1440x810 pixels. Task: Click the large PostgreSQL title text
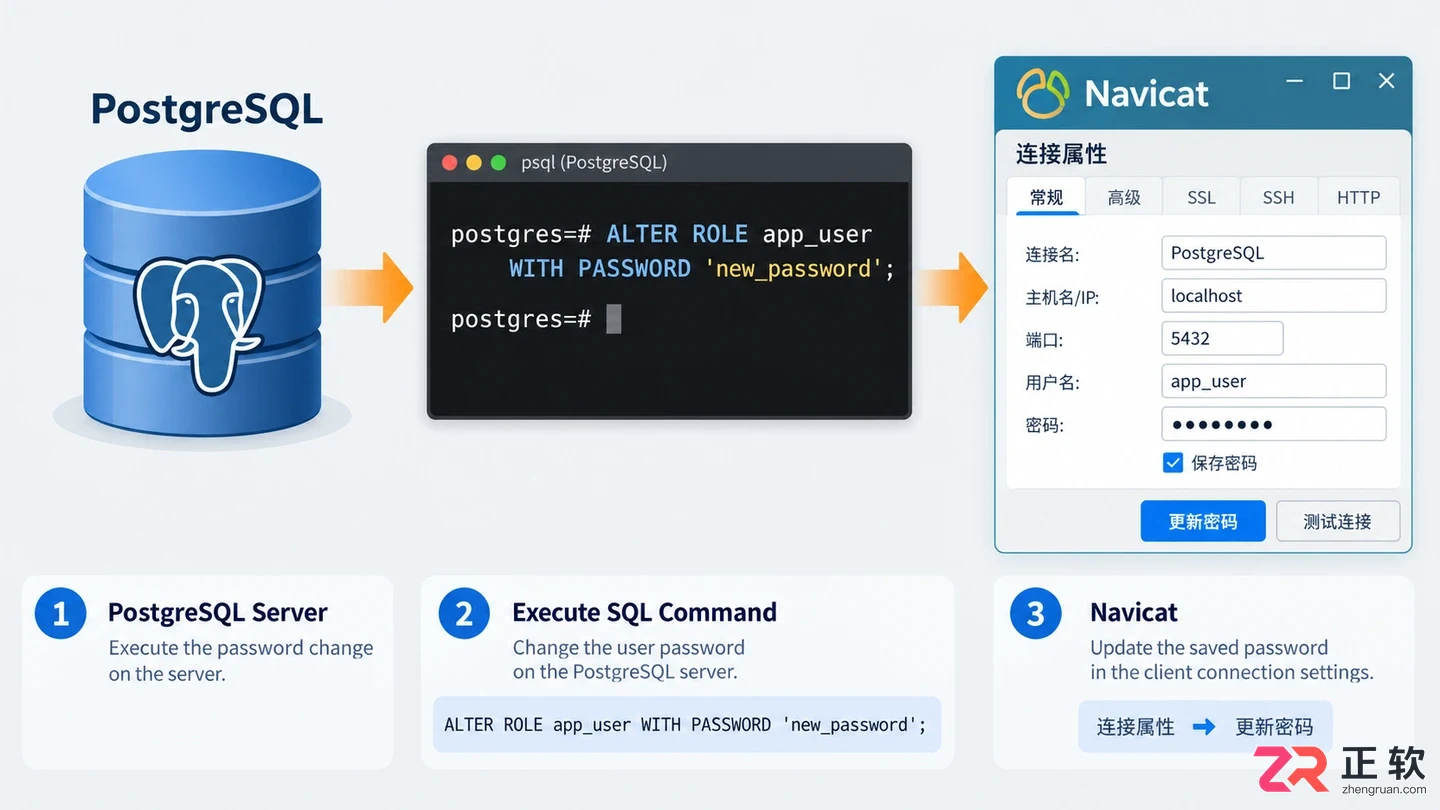coord(207,109)
